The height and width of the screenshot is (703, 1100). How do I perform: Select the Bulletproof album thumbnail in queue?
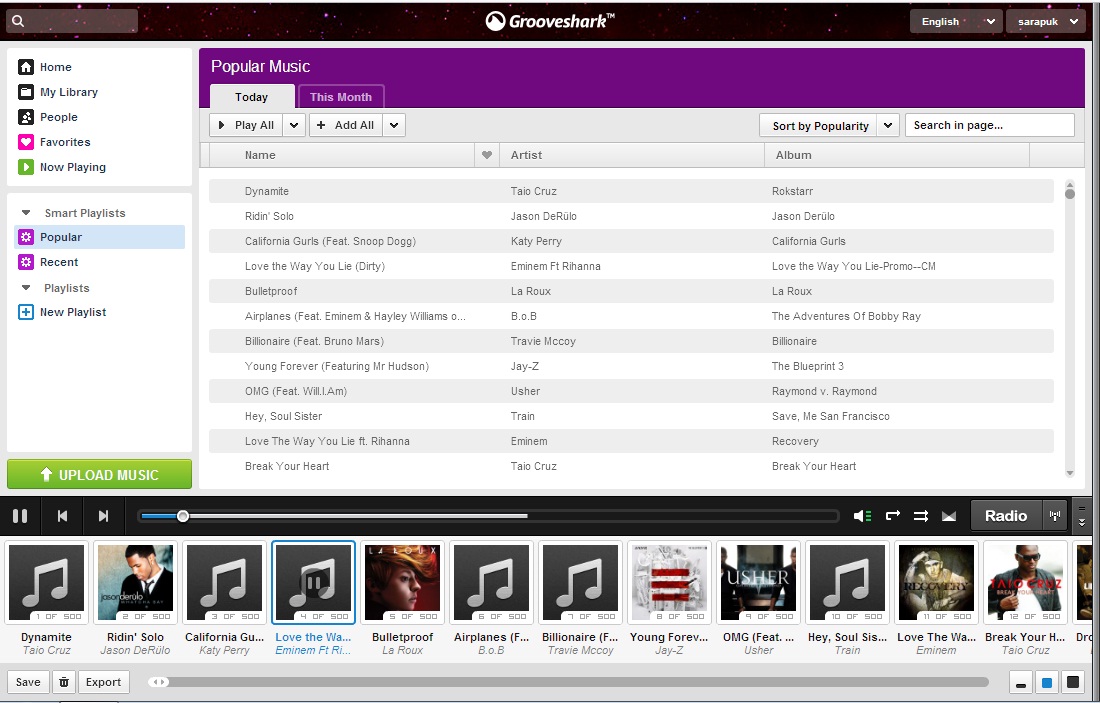(x=402, y=582)
